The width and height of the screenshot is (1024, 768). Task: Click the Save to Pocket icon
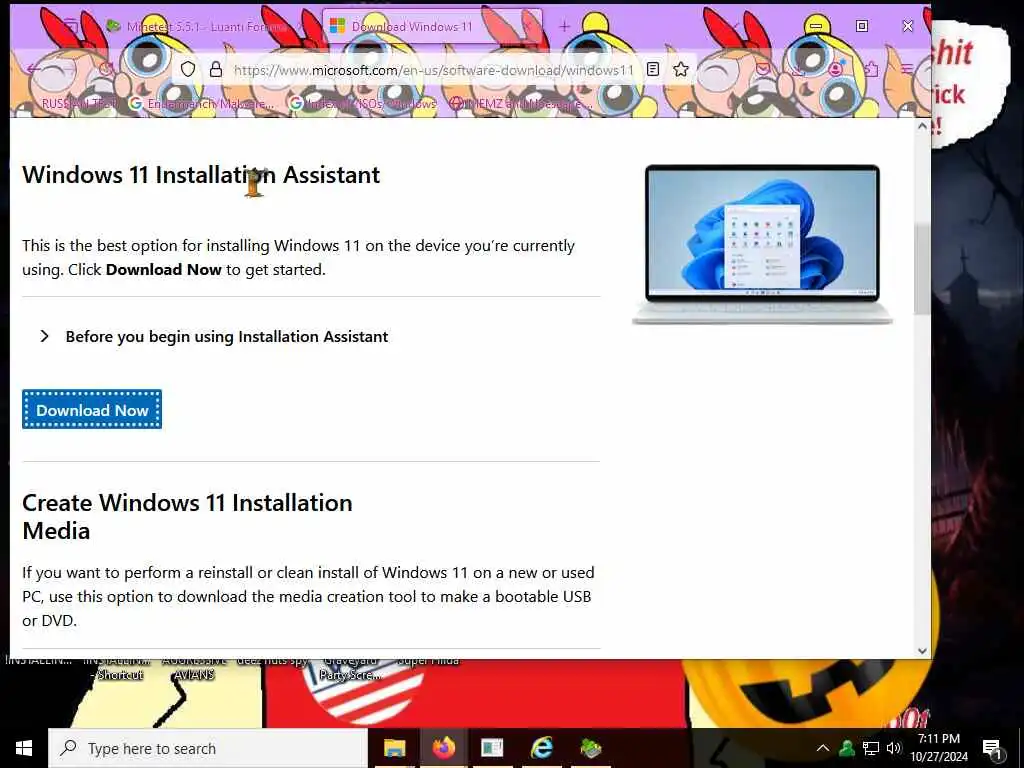(x=762, y=69)
